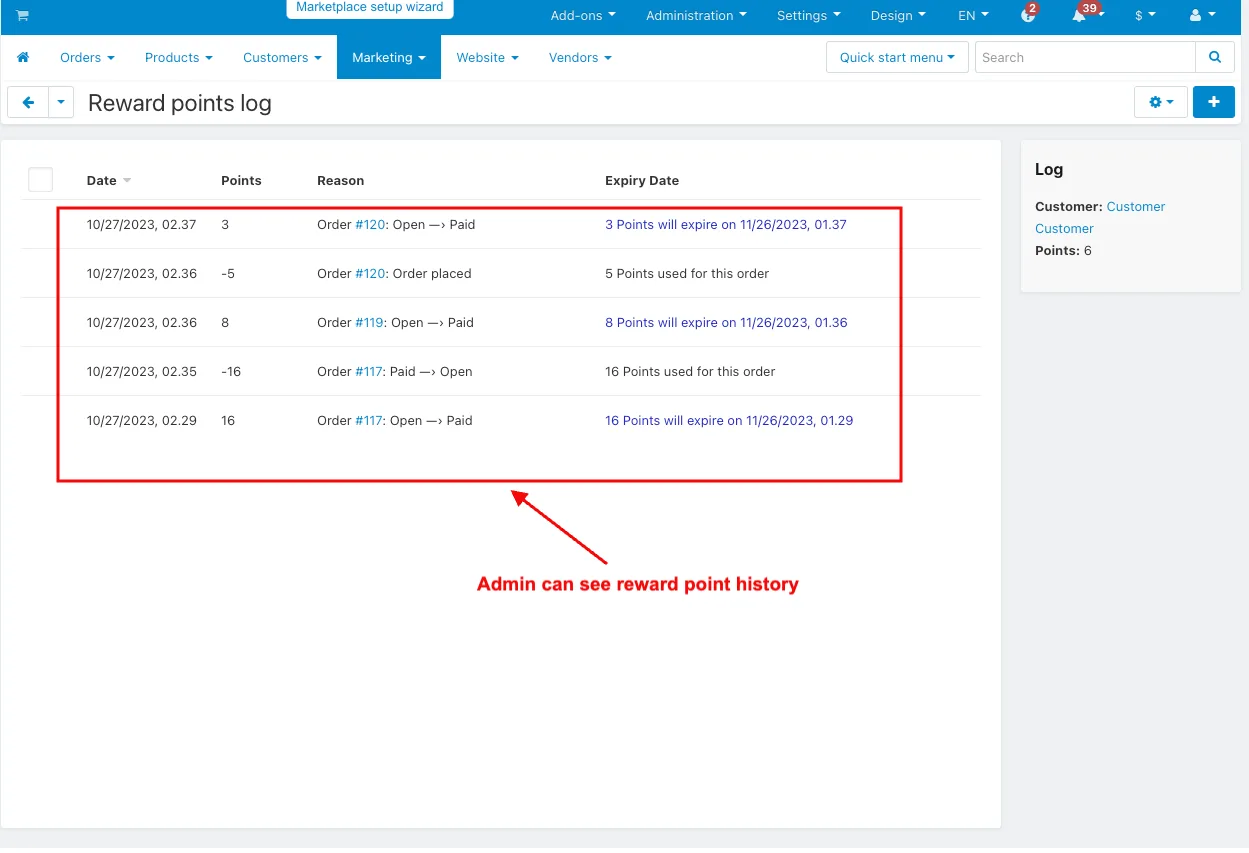Screen dimensions: 1249x853
Task: Expand the Quick start menu dropdown
Action: (x=897, y=58)
